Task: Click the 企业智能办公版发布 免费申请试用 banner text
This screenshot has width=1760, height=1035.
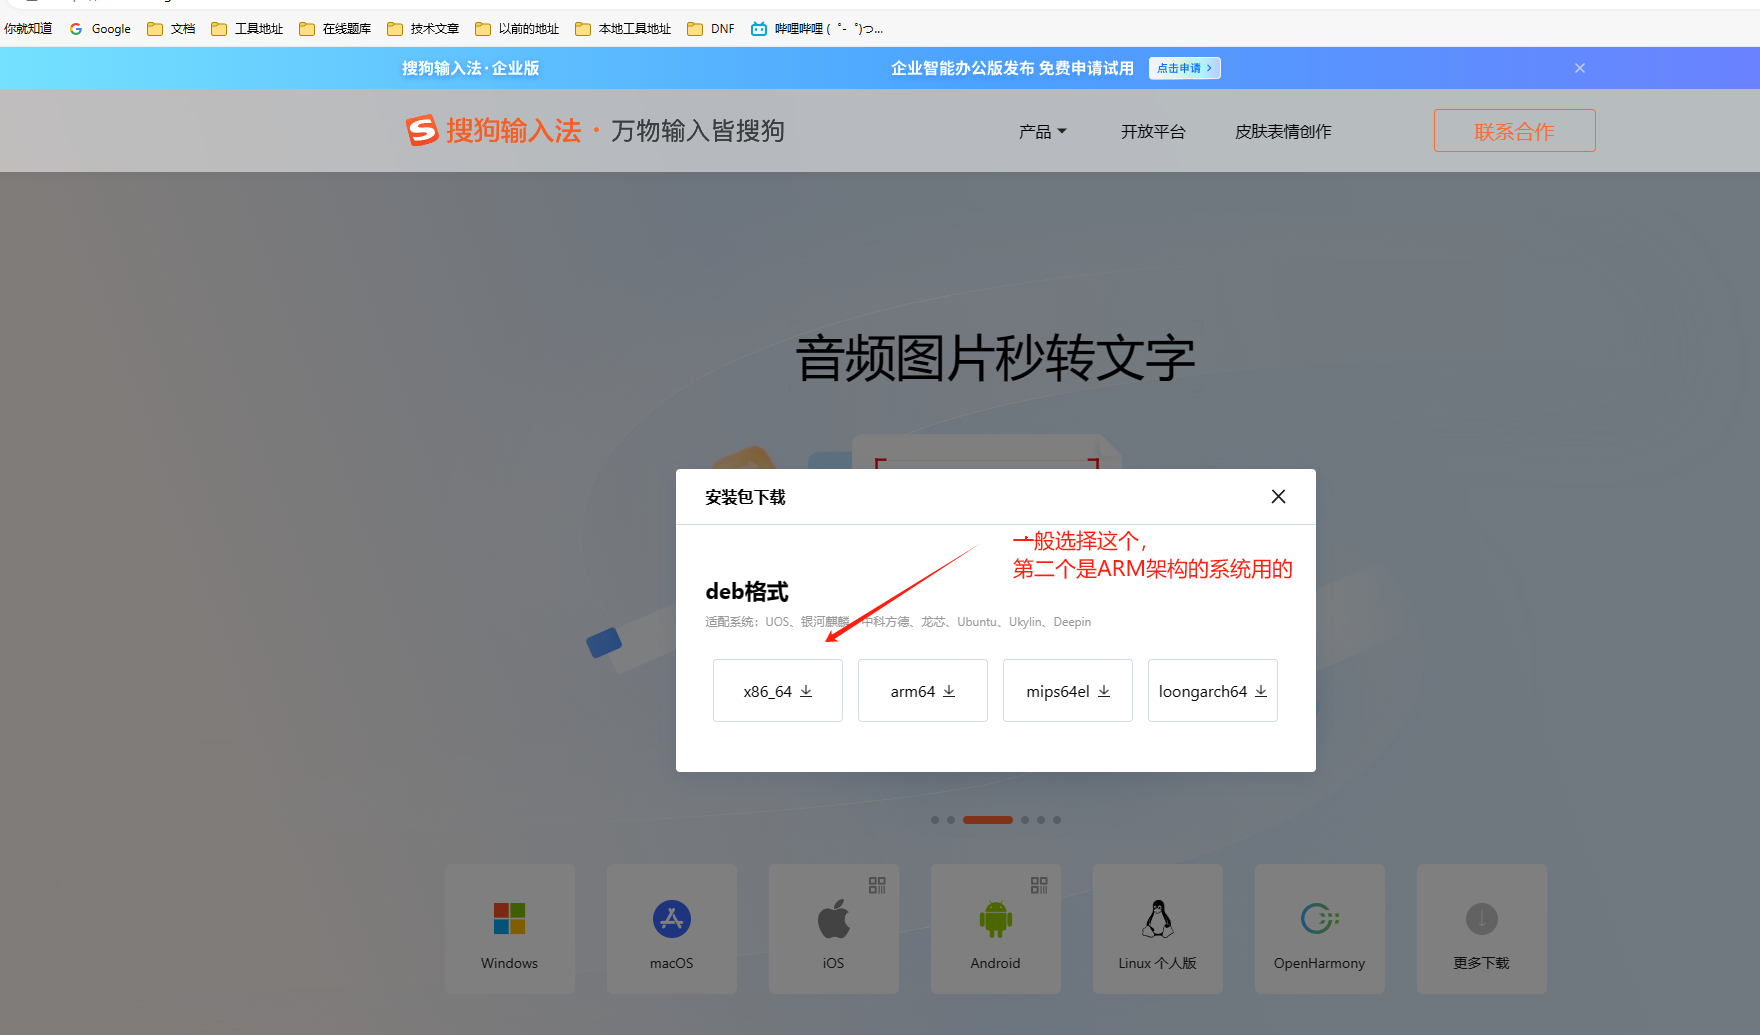Action: (1012, 68)
